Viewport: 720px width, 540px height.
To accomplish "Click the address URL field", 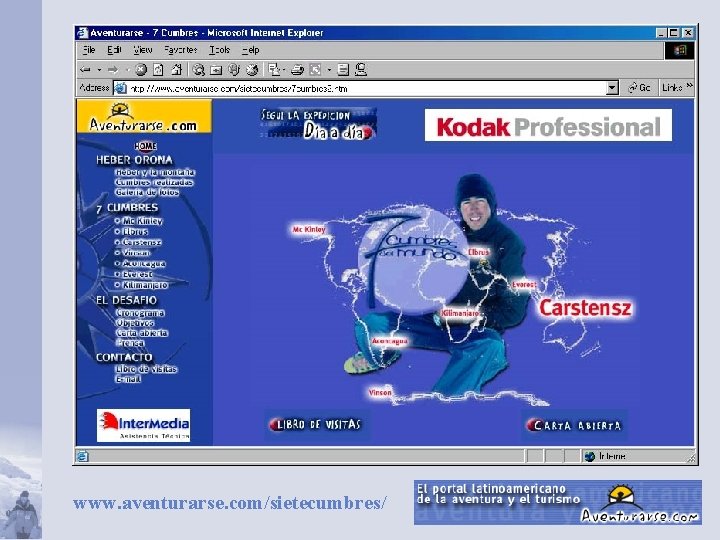I will pyautogui.click(x=366, y=88).
